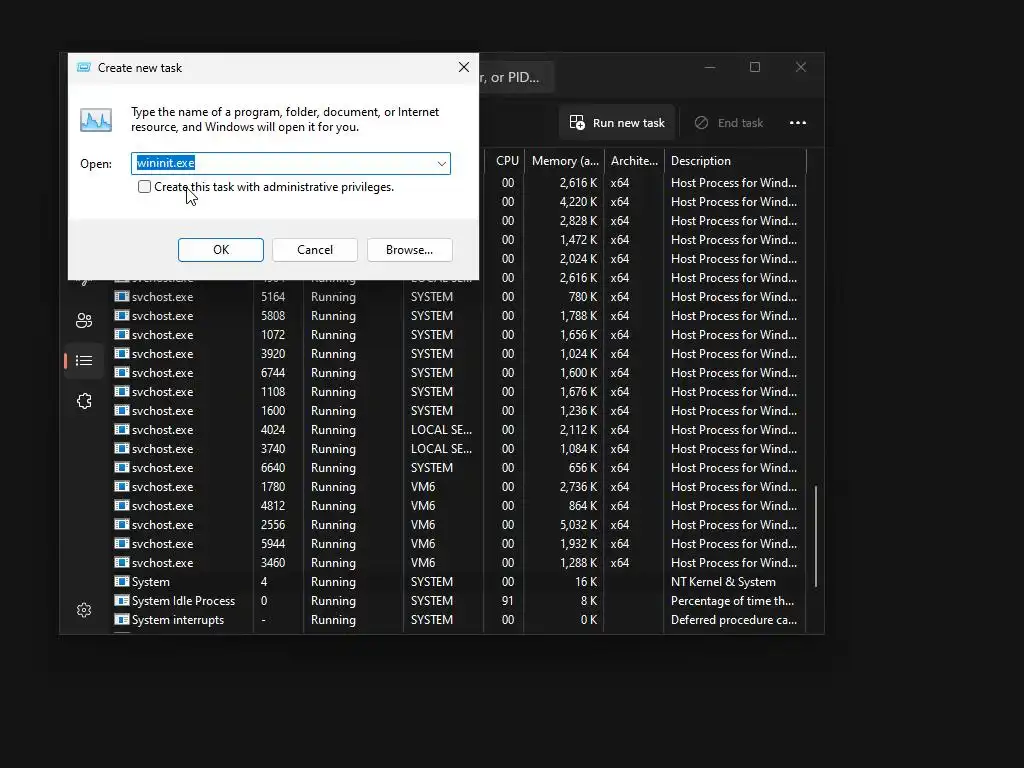
Task: Click the System process icon
Action: point(121,581)
